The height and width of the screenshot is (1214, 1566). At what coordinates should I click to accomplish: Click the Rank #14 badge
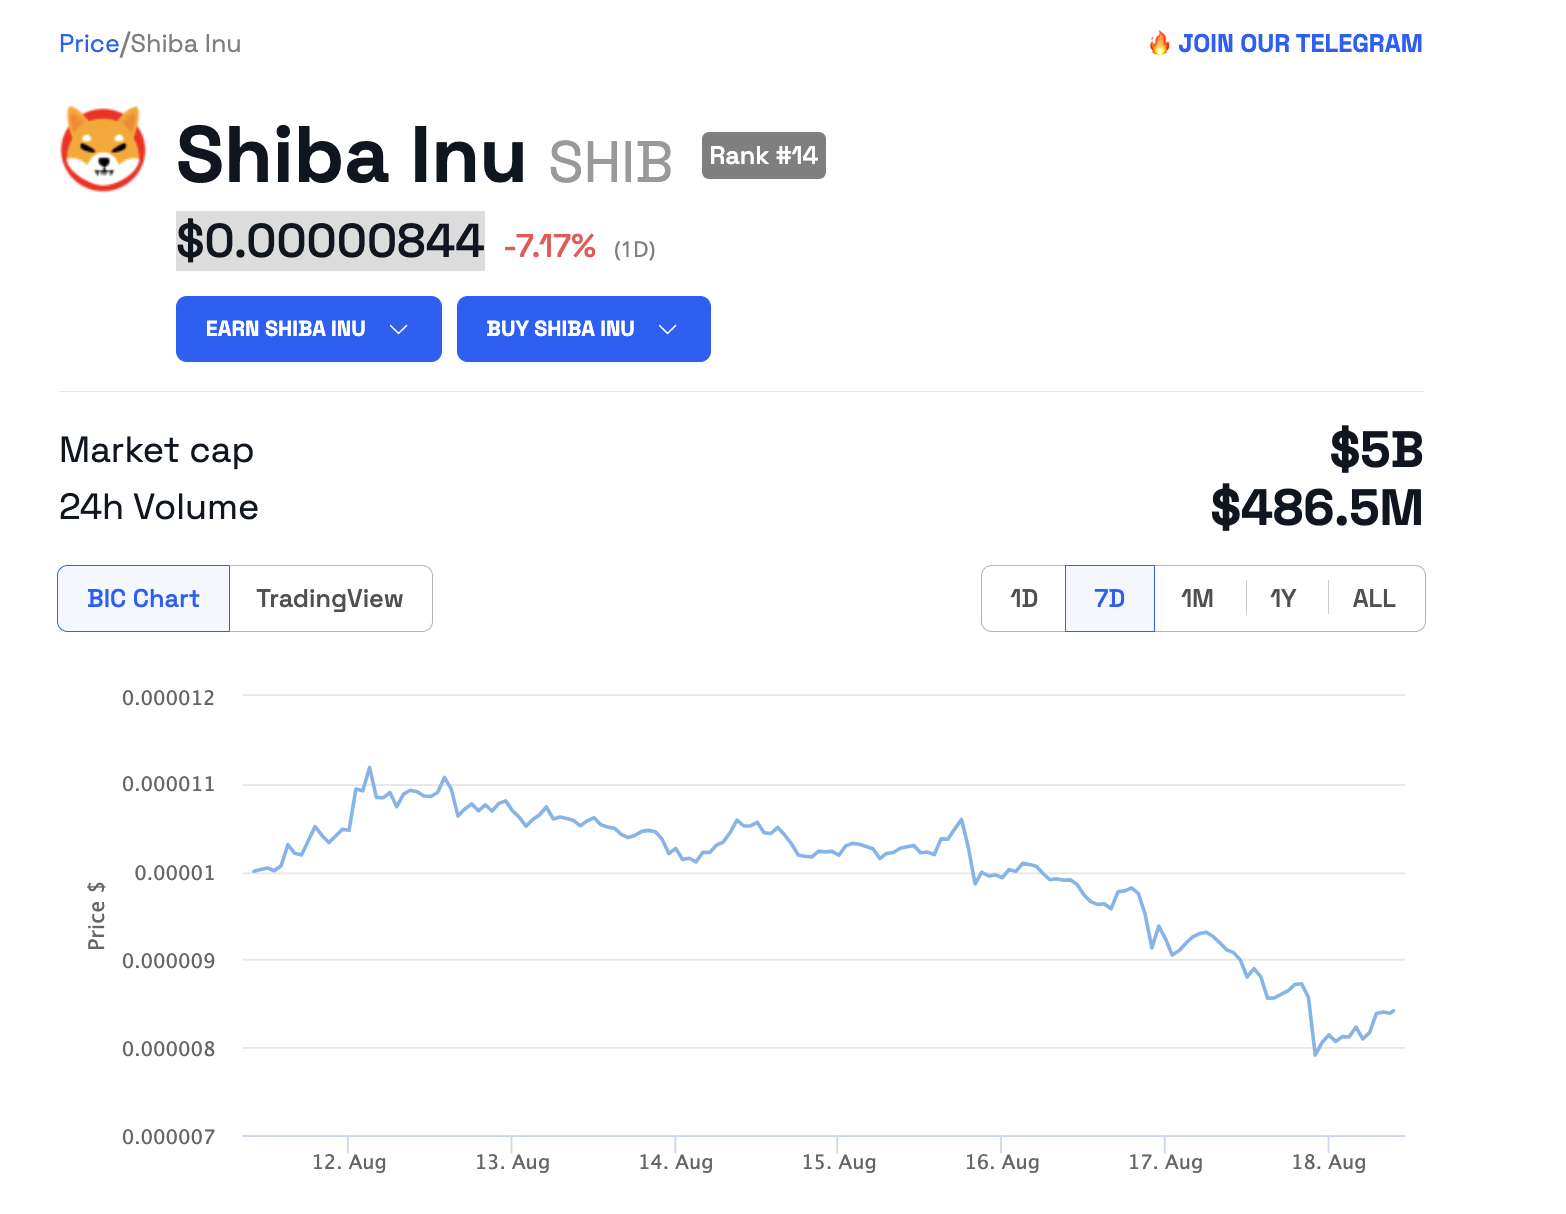(x=763, y=156)
